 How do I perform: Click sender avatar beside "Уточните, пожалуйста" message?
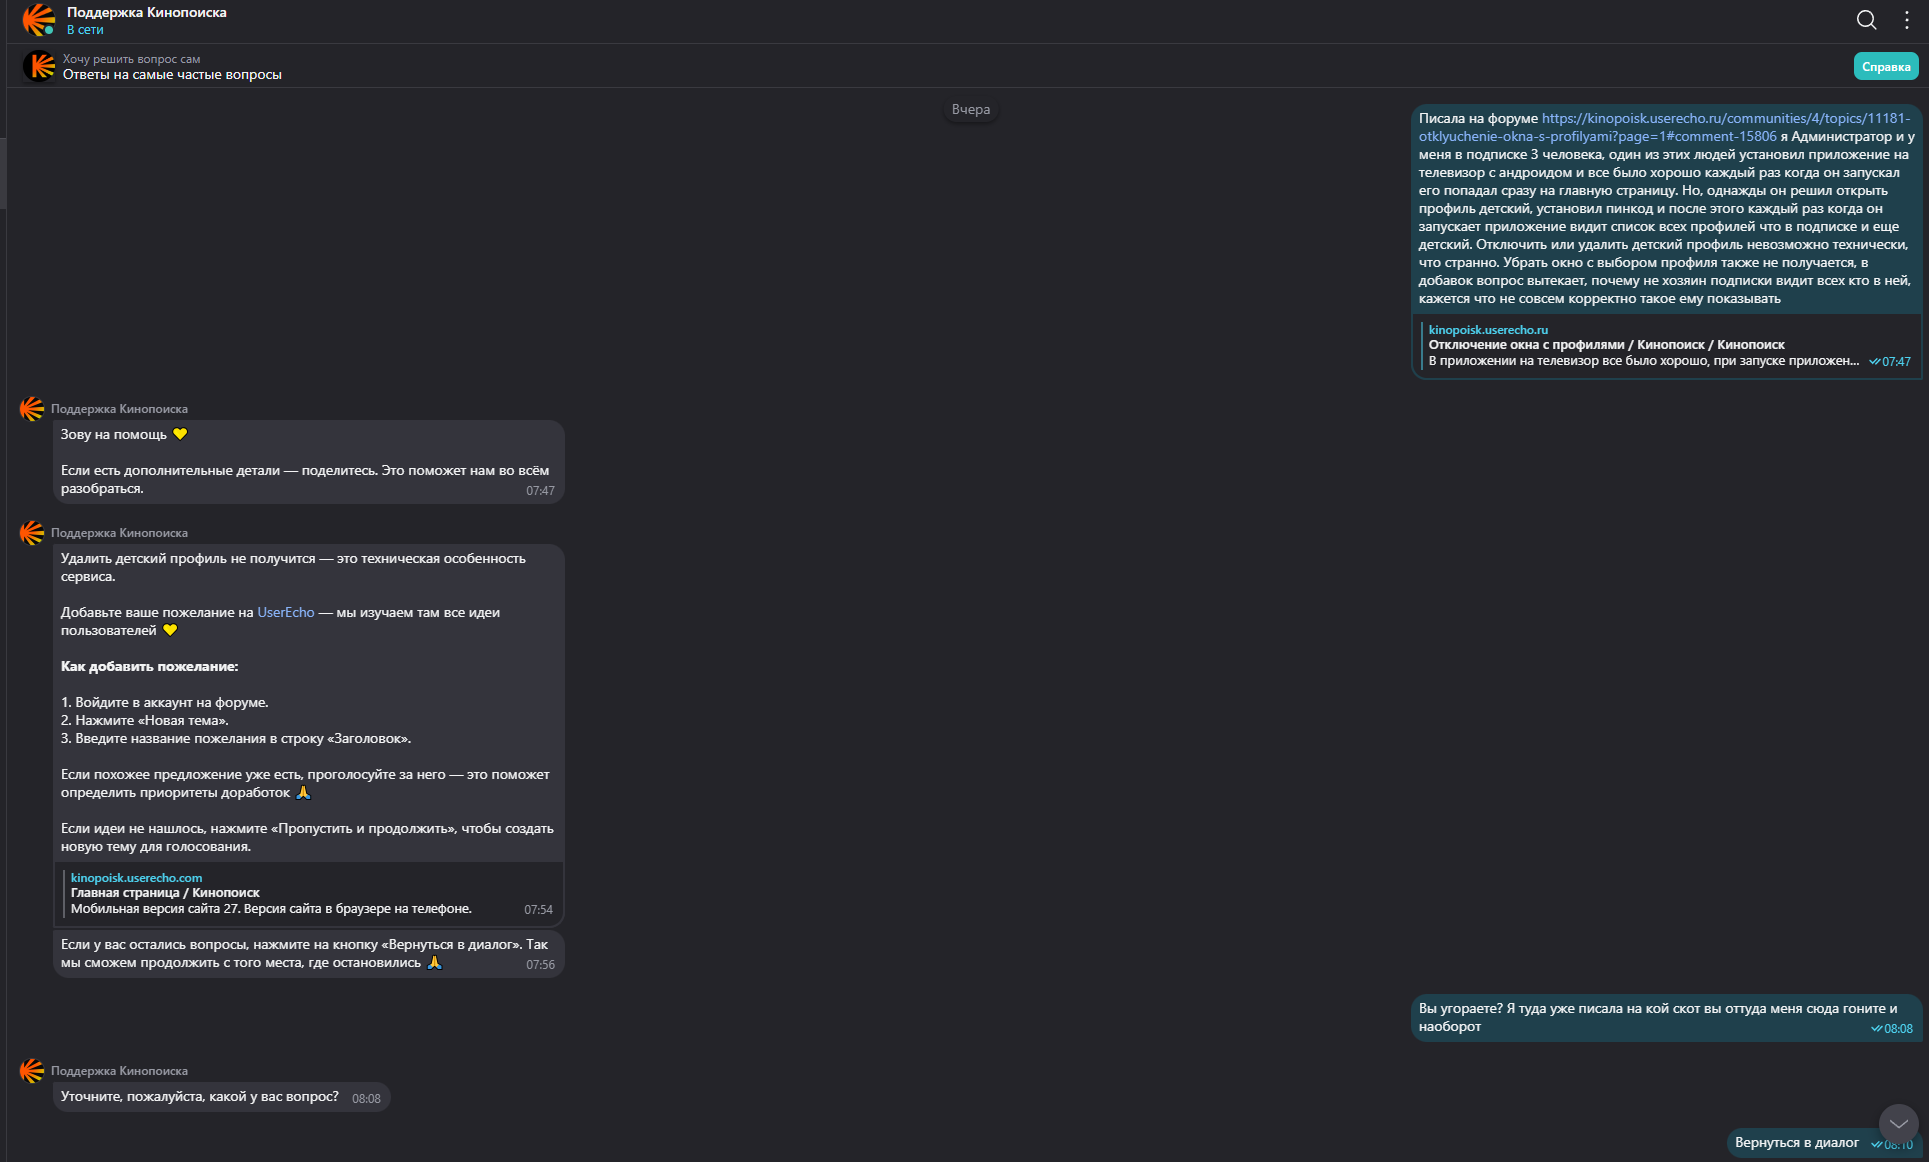(x=32, y=1071)
